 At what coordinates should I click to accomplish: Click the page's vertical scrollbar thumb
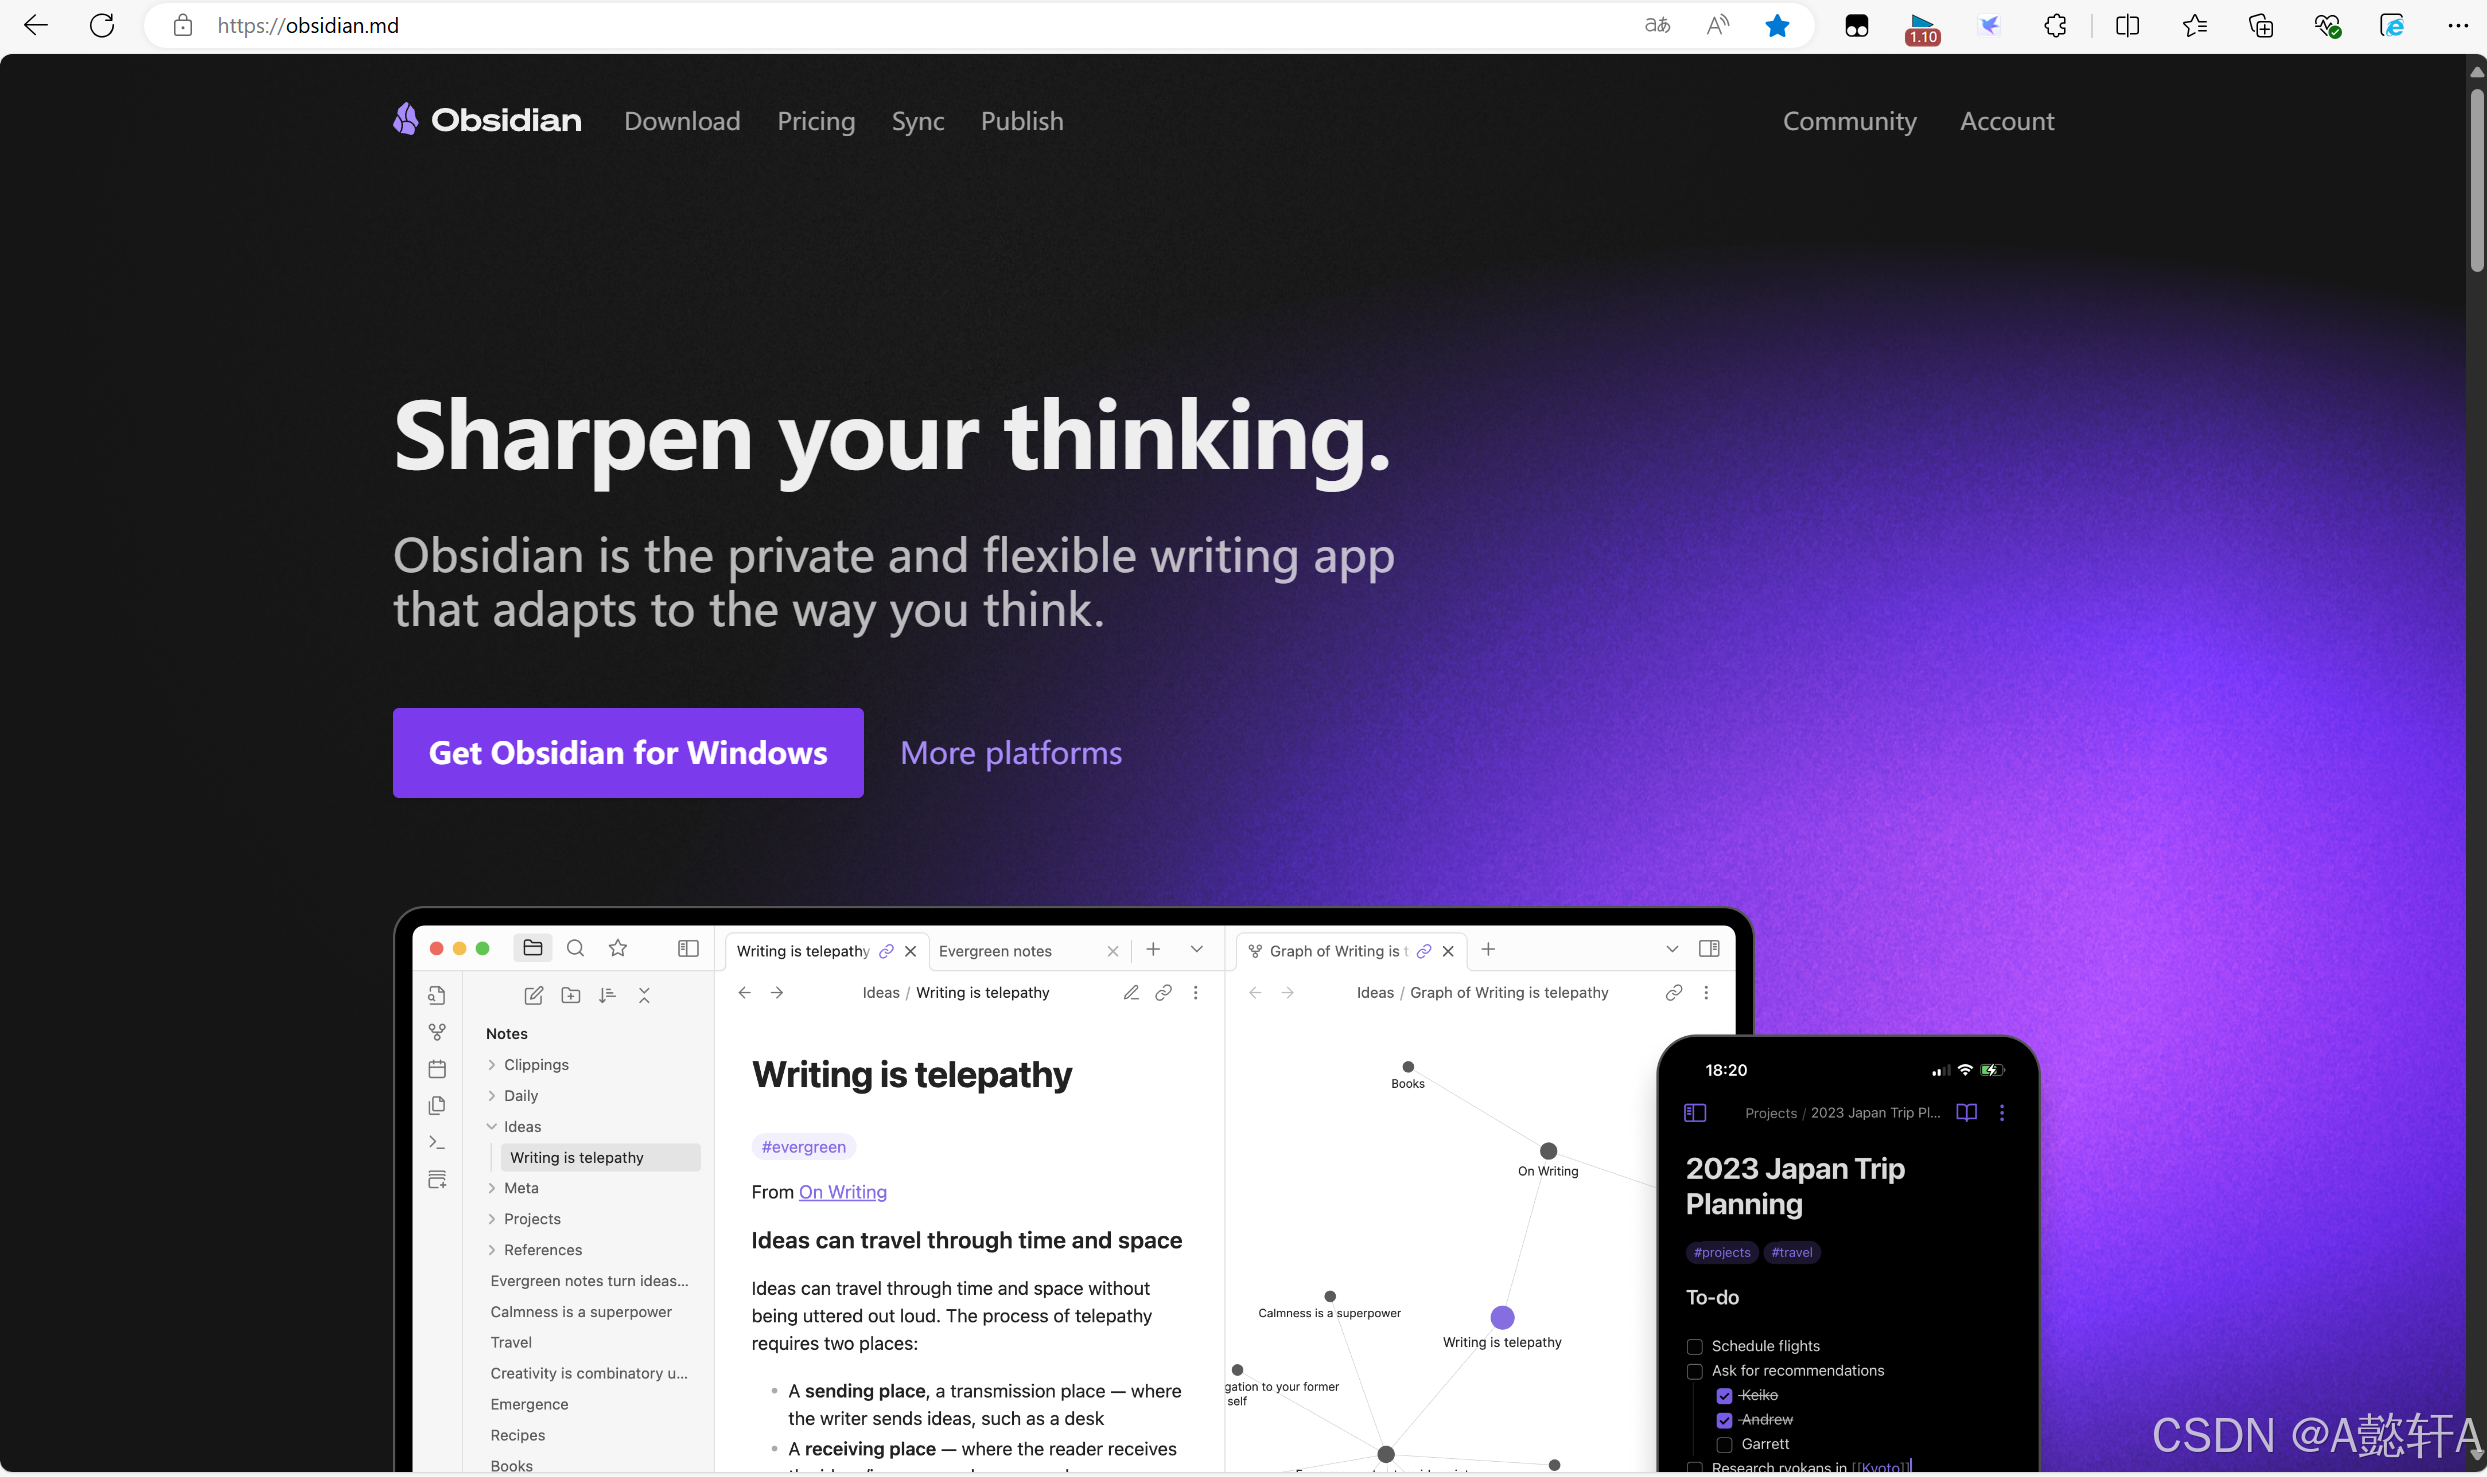(x=2476, y=180)
